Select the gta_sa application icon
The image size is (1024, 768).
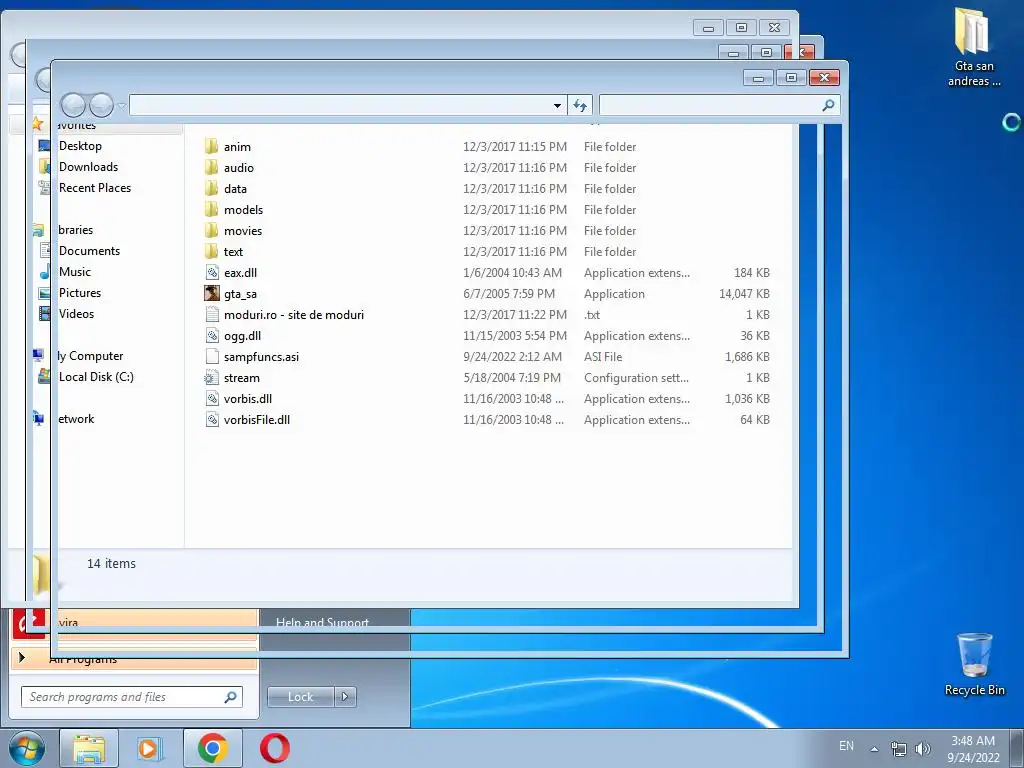point(212,293)
